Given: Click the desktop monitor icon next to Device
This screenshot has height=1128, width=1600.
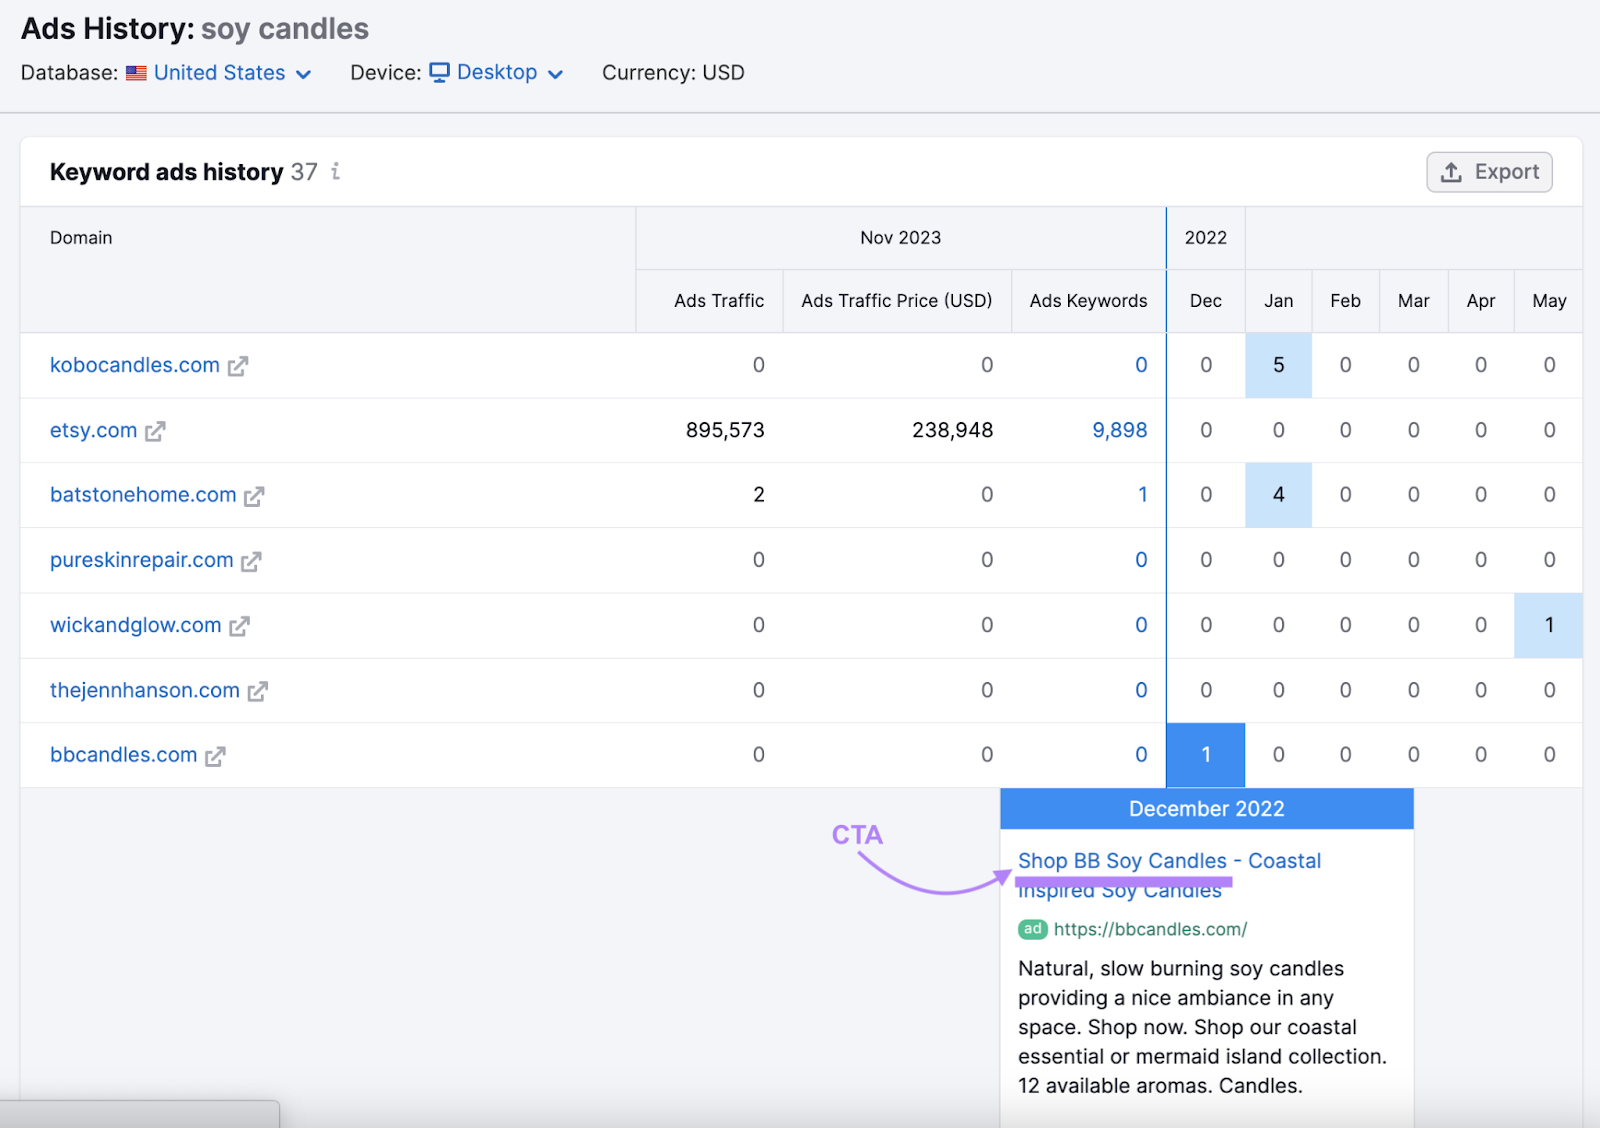Looking at the screenshot, I should 440,72.
